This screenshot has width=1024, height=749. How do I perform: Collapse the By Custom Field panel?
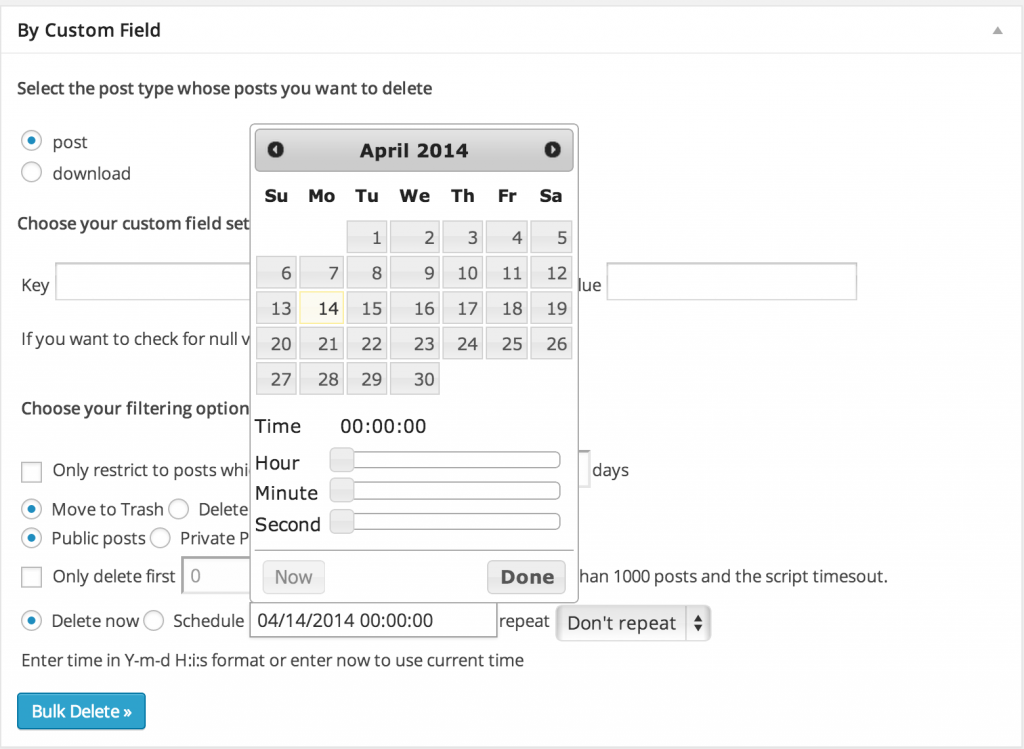tap(996, 30)
